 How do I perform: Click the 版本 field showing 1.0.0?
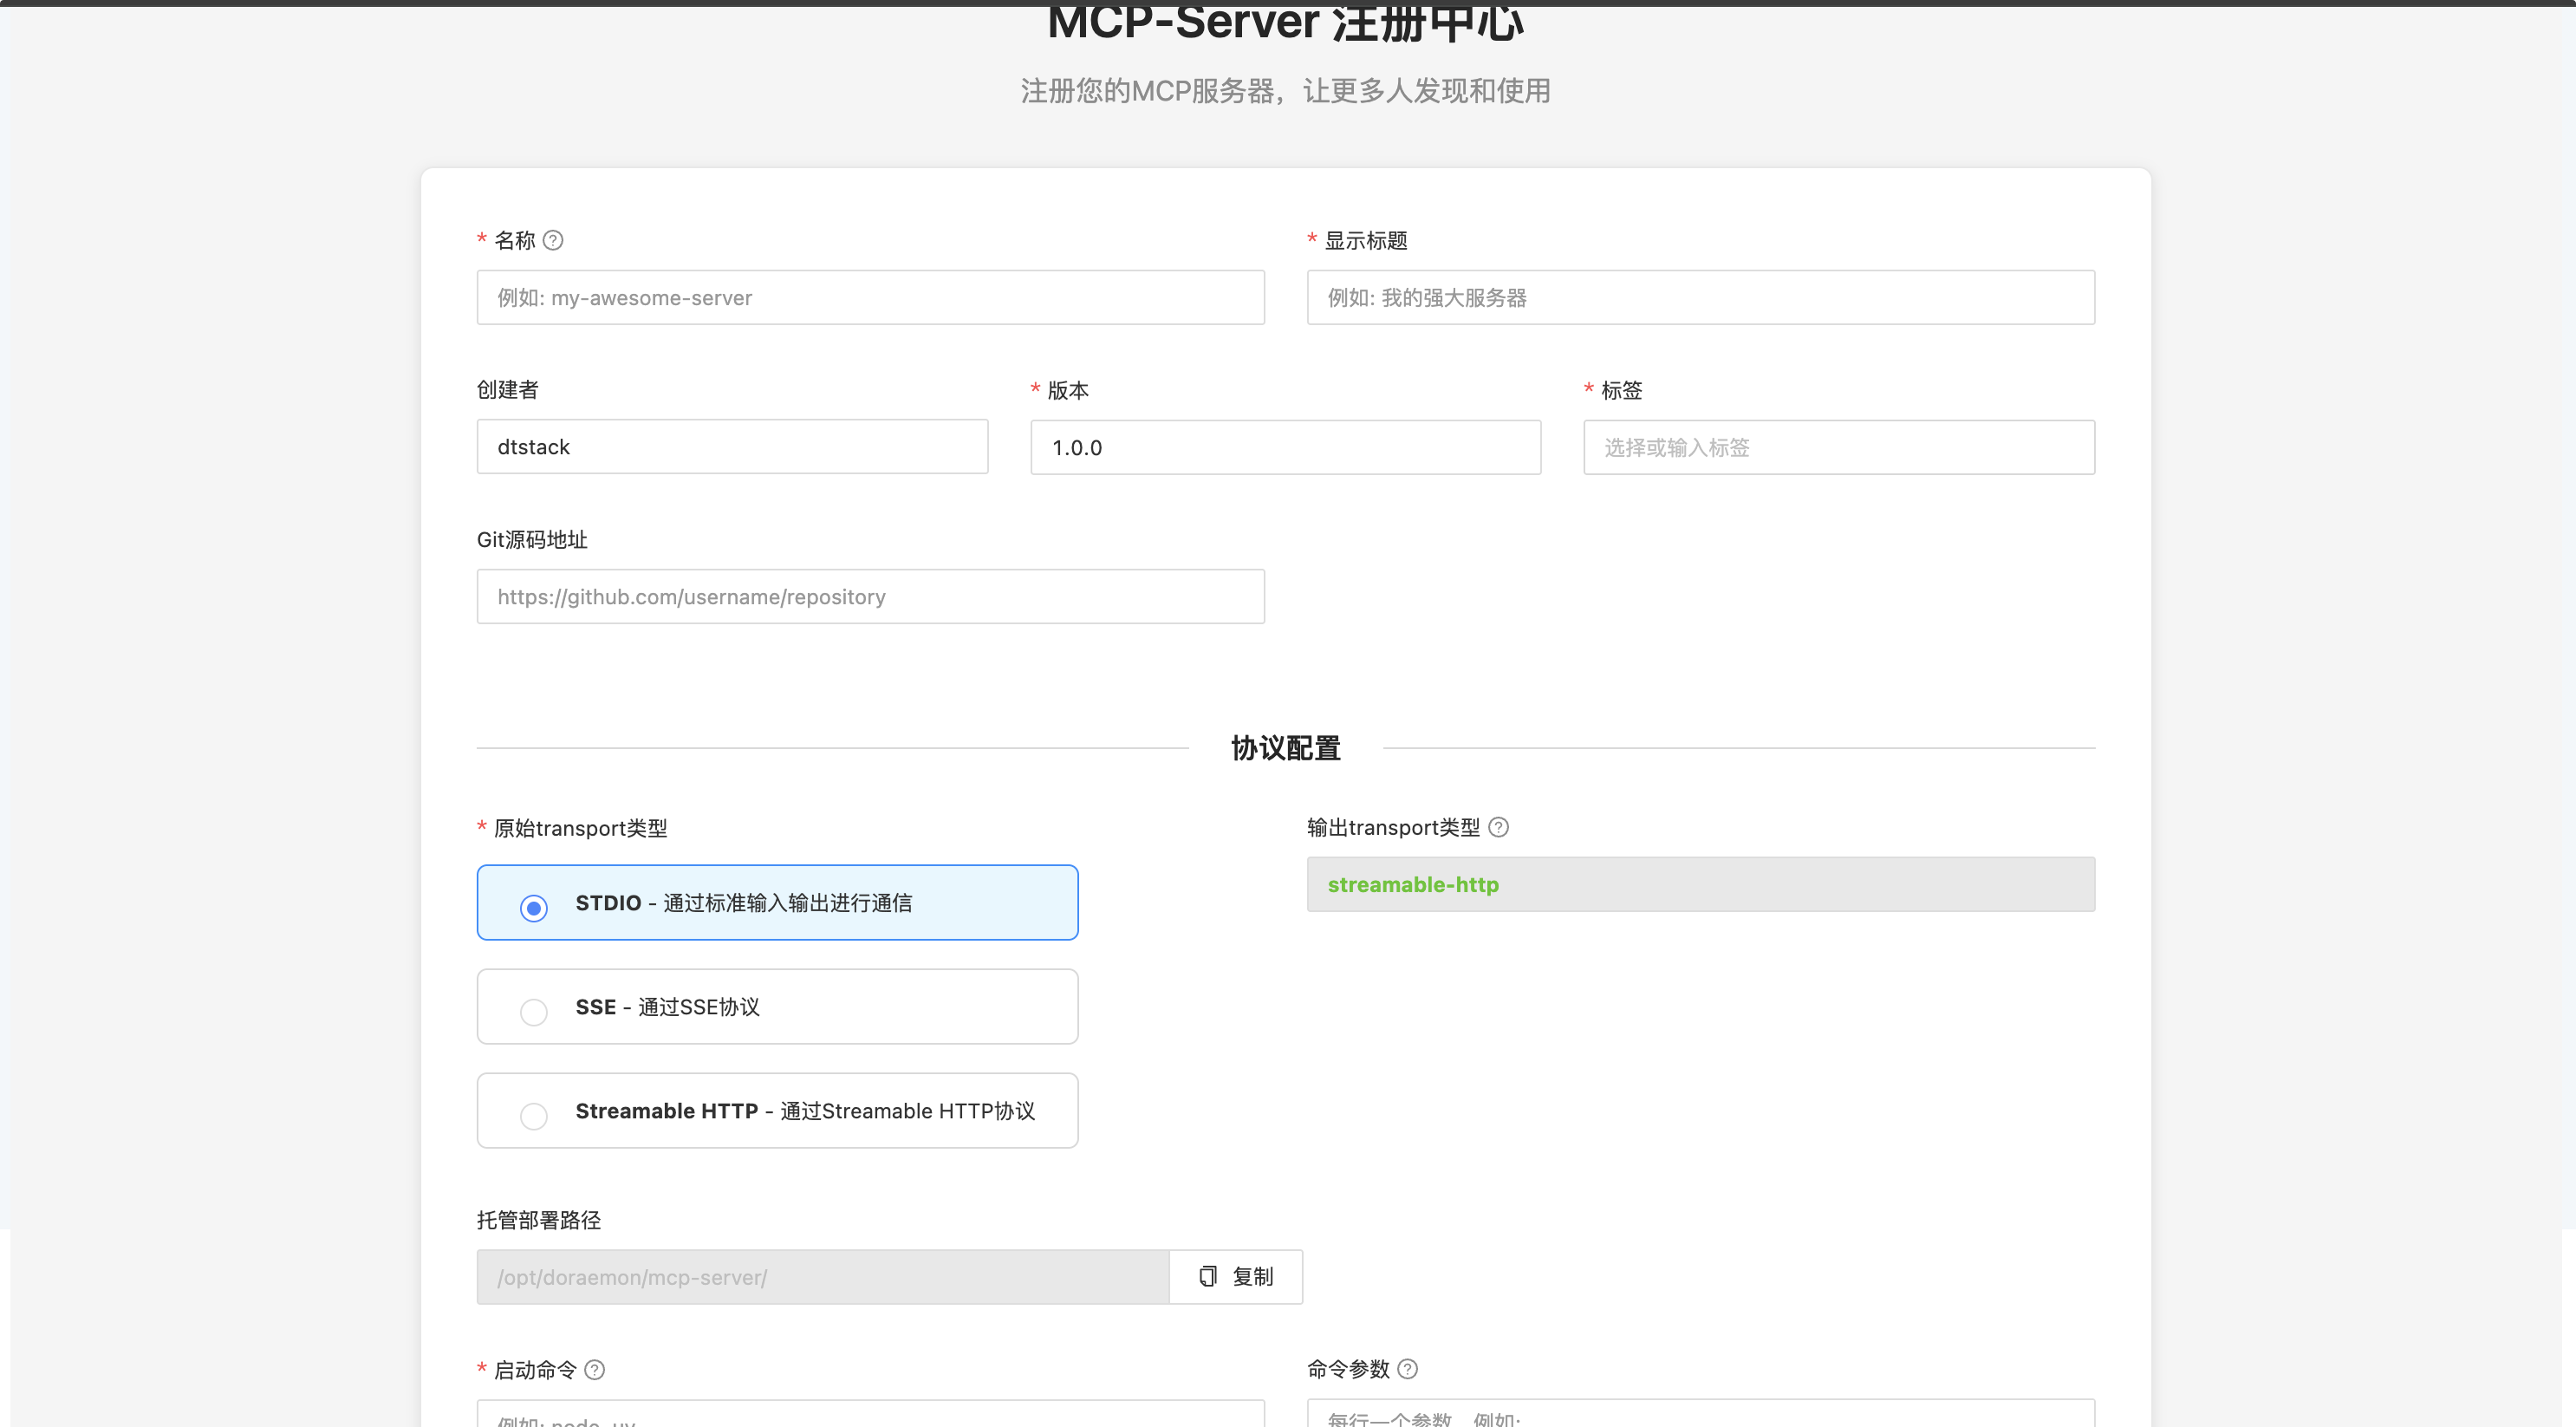pyautogui.click(x=1285, y=447)
